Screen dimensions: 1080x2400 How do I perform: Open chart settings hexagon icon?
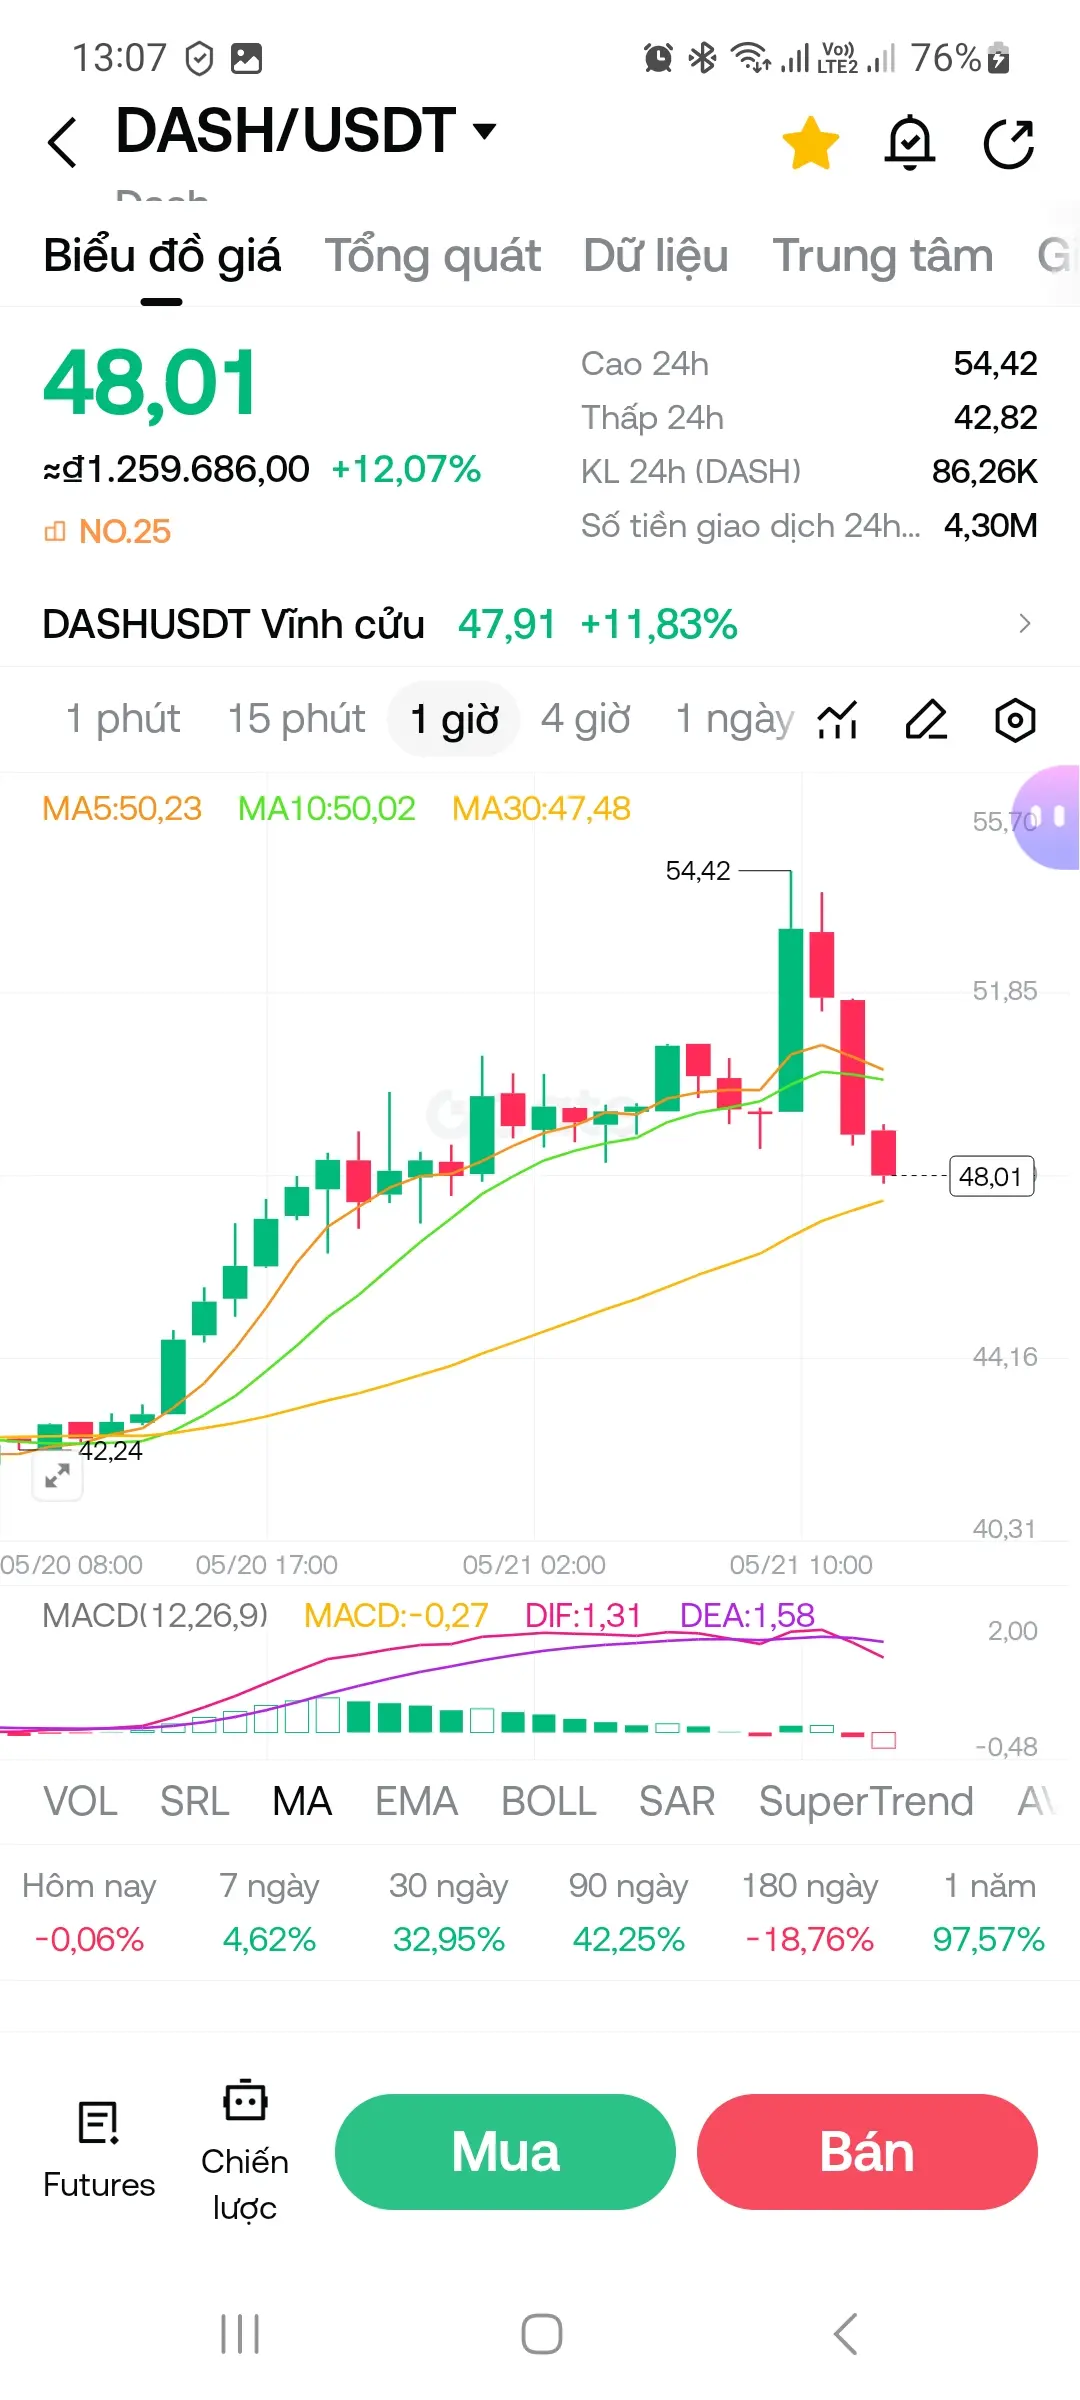coord(1015,719)
